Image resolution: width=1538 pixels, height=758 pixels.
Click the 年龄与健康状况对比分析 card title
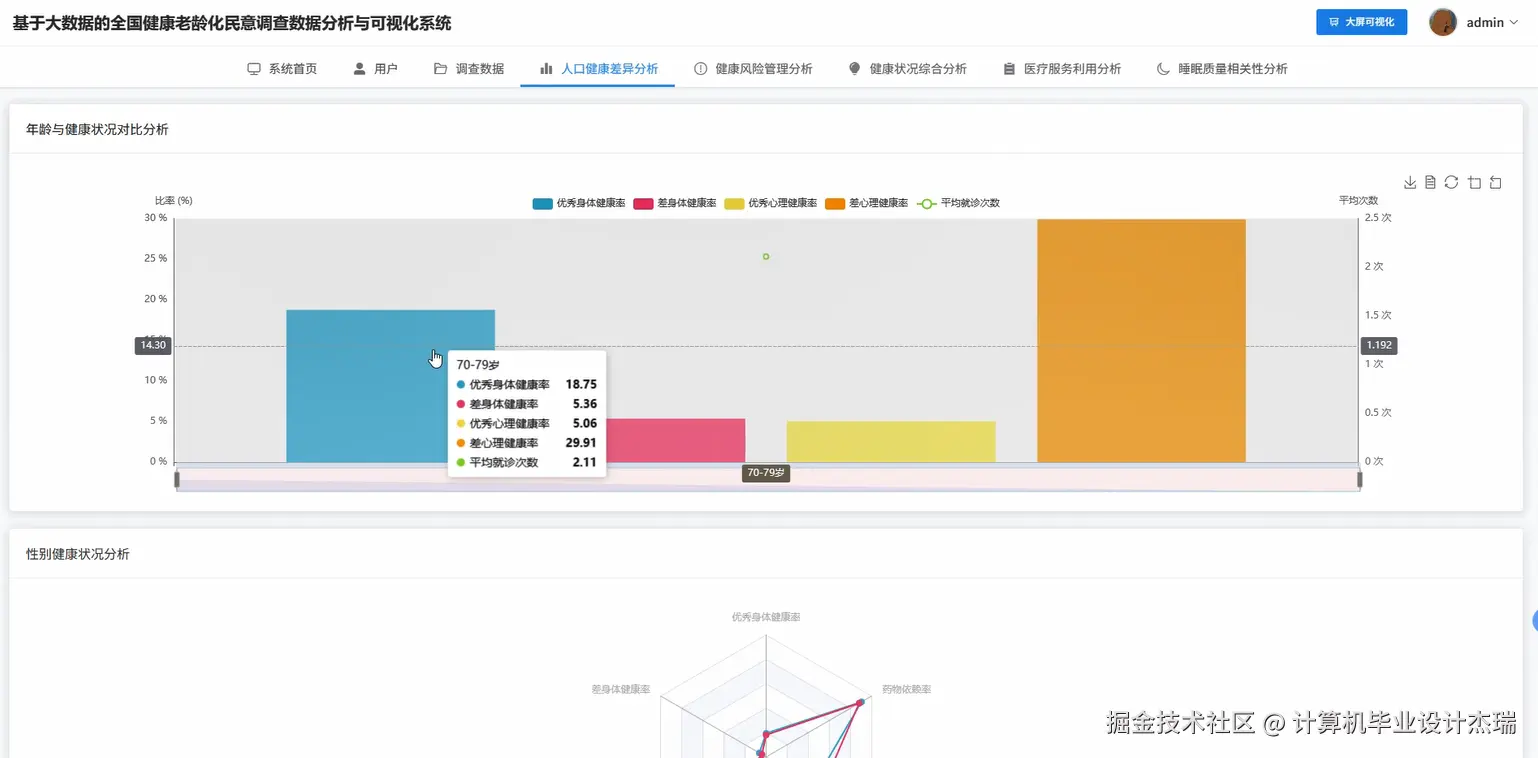pos(97,130)
